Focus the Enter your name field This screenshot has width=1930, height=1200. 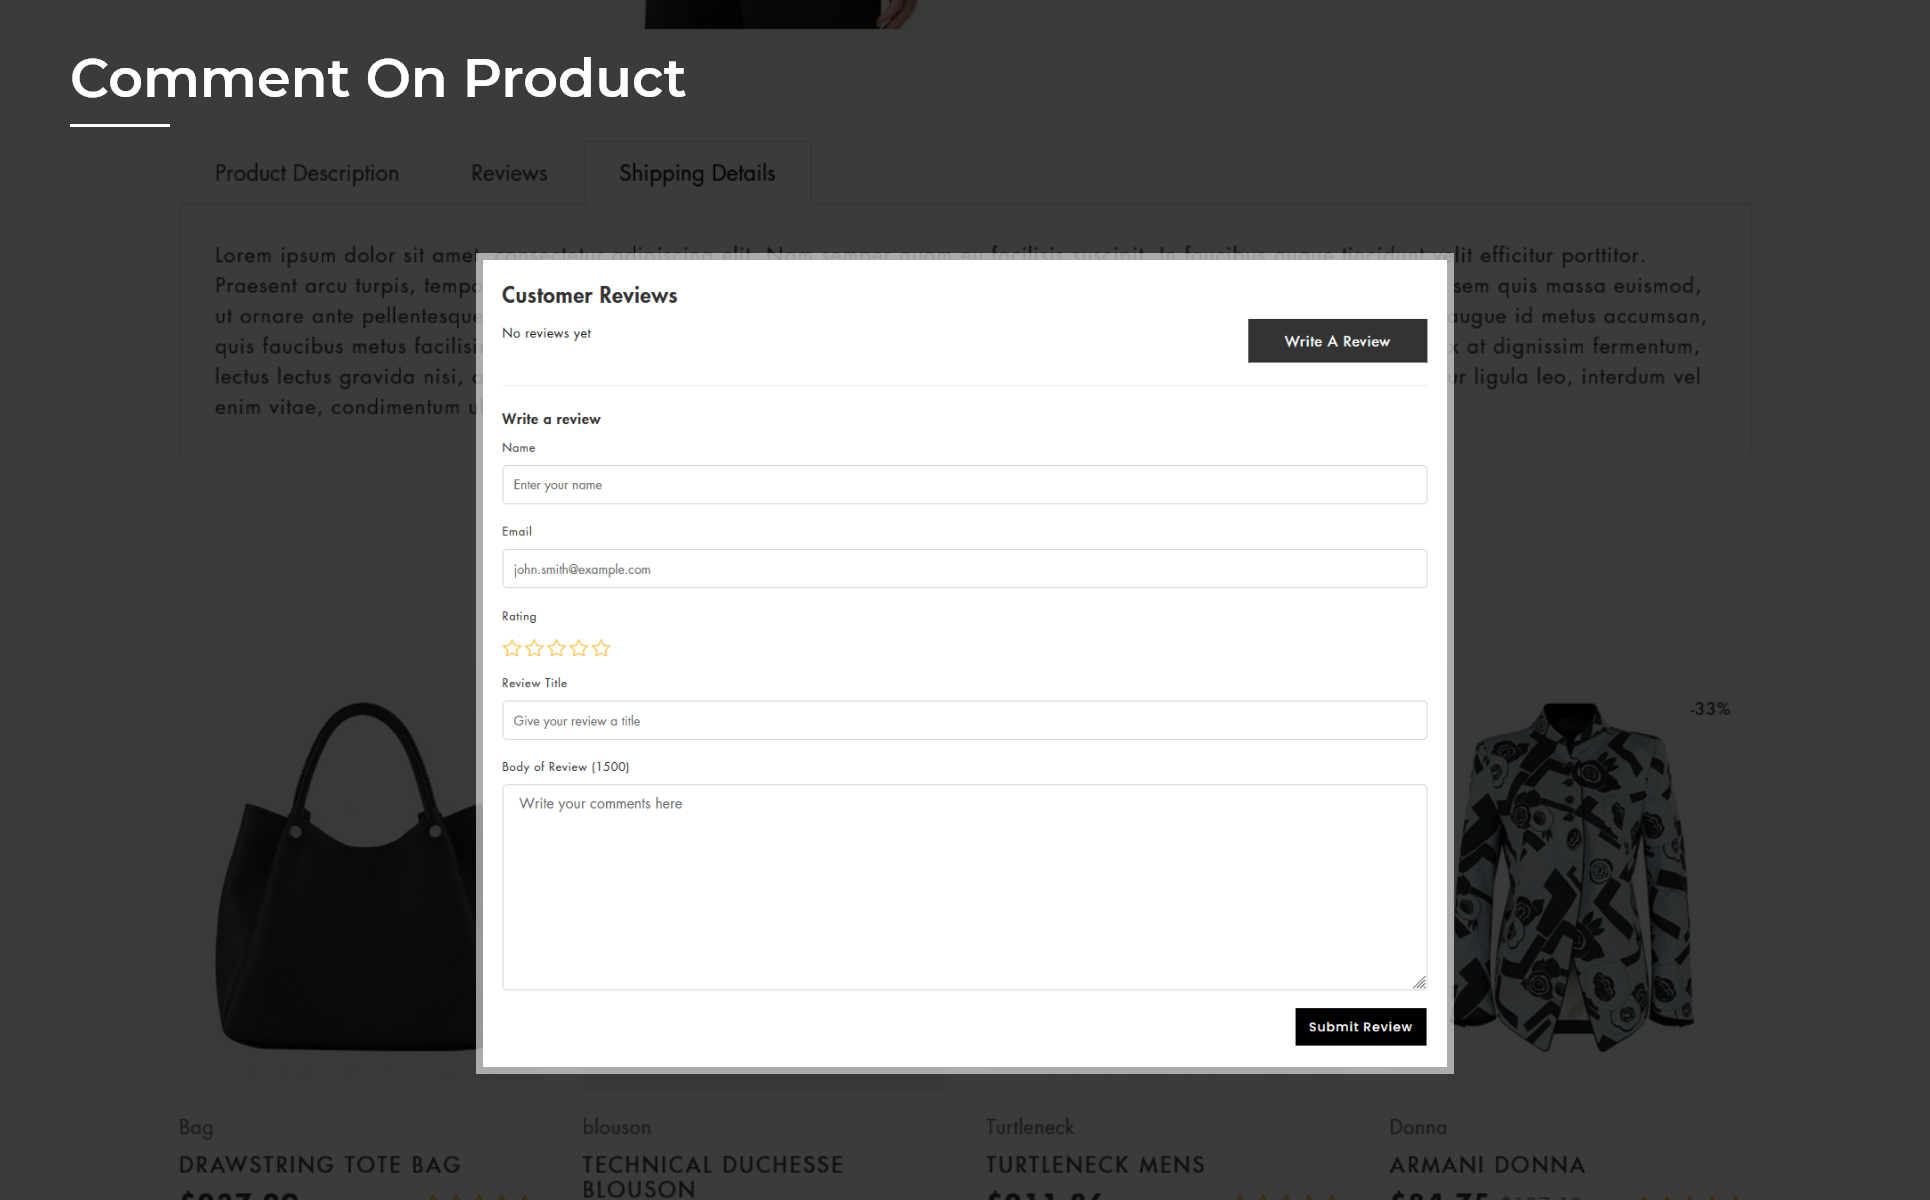click(964, 485)
